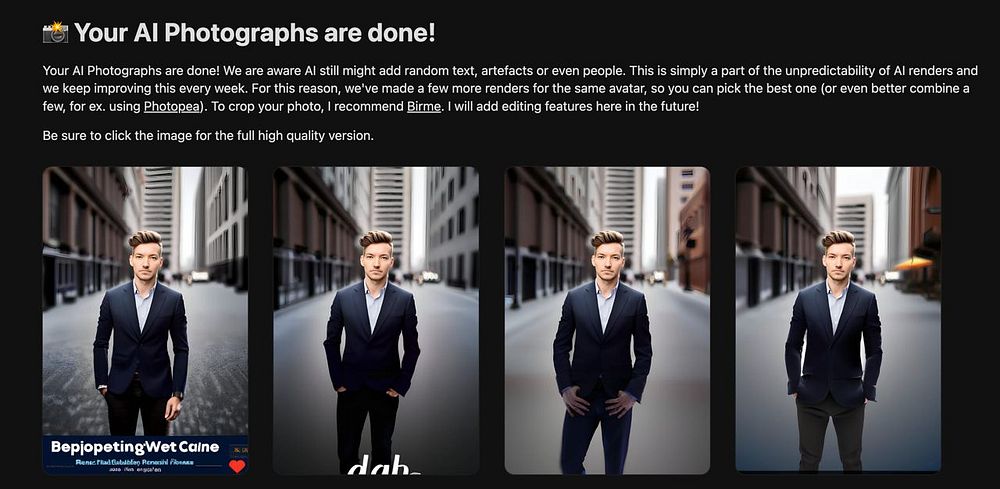The height and width of the screenshot is (489, 1000).
Task: Click the man's face in the fourth photo
Action: [839, 263]
